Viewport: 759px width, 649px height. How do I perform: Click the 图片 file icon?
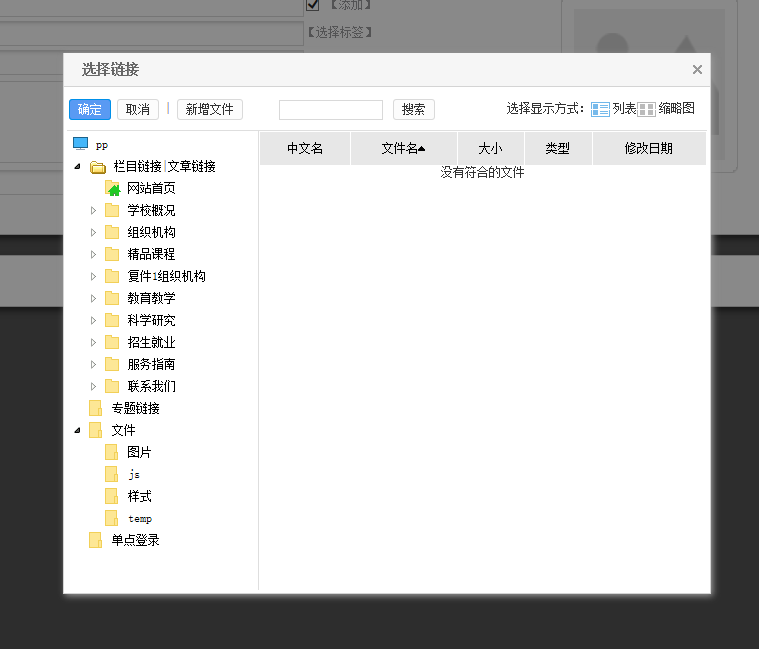click(x=112, y=452)
